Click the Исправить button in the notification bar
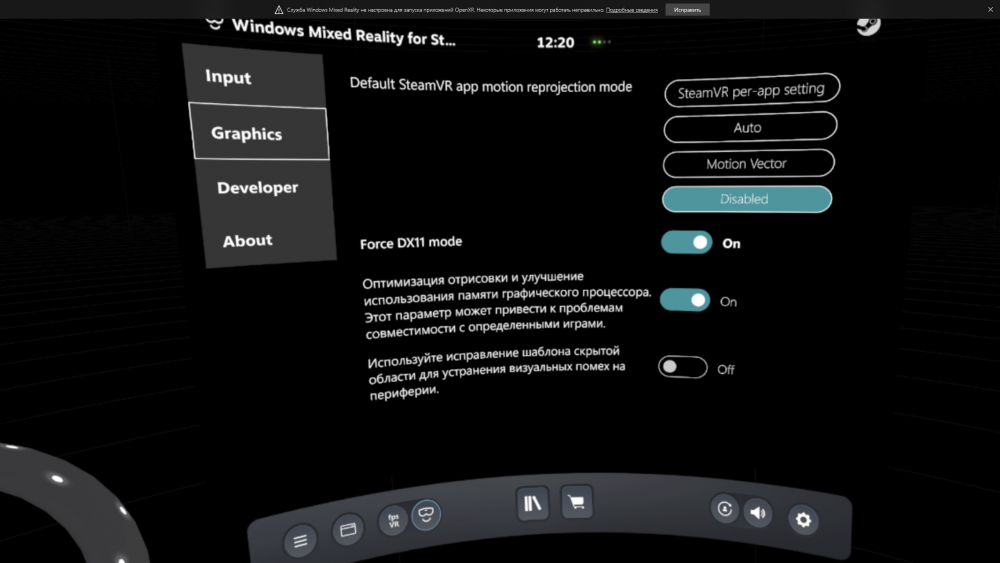Image resolution: width=1000 pixels, height=563 pixels. point(688,10)
